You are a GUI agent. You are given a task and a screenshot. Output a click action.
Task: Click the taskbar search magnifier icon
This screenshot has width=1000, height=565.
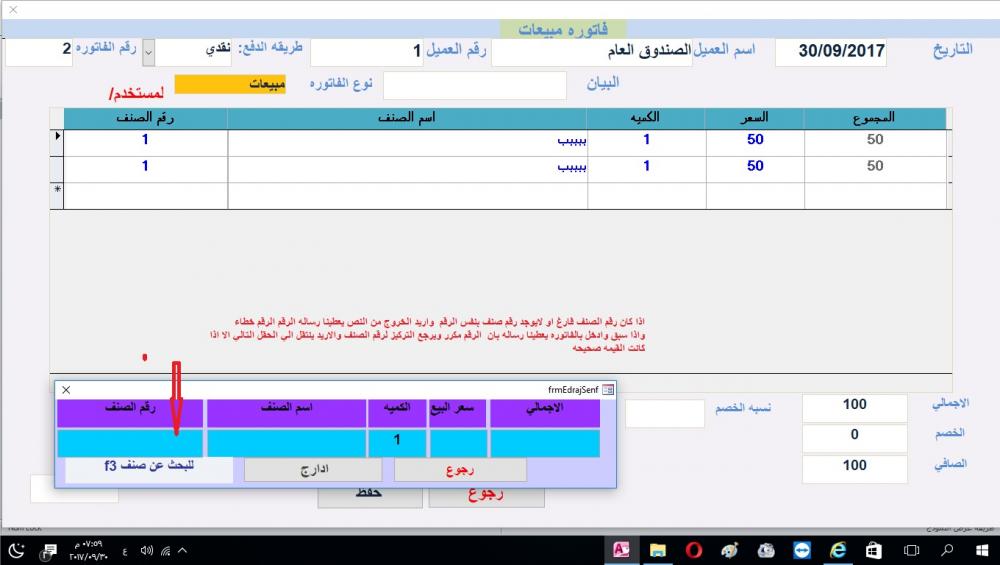(x=947, y=550)
